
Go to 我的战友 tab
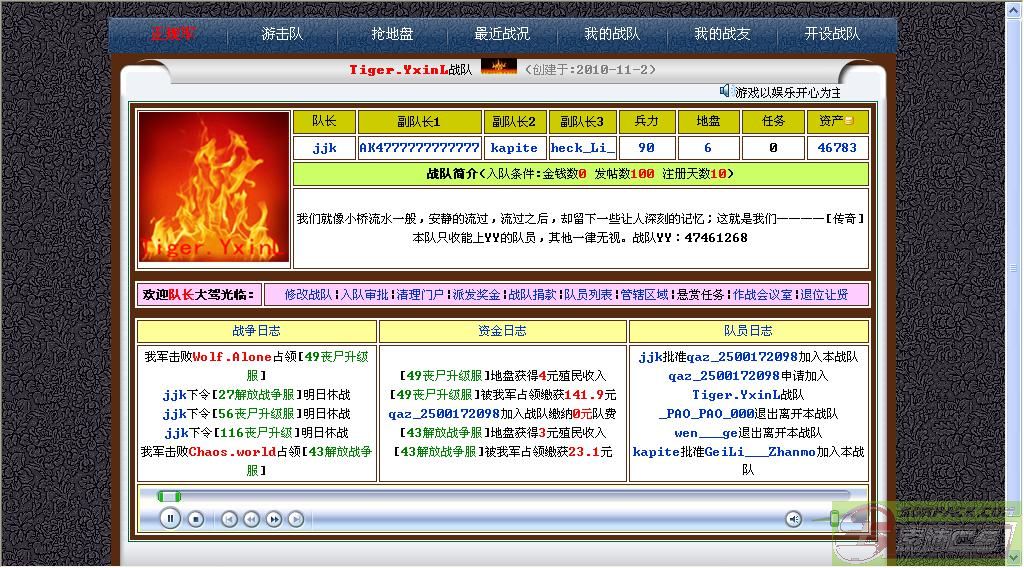point(722,34)
